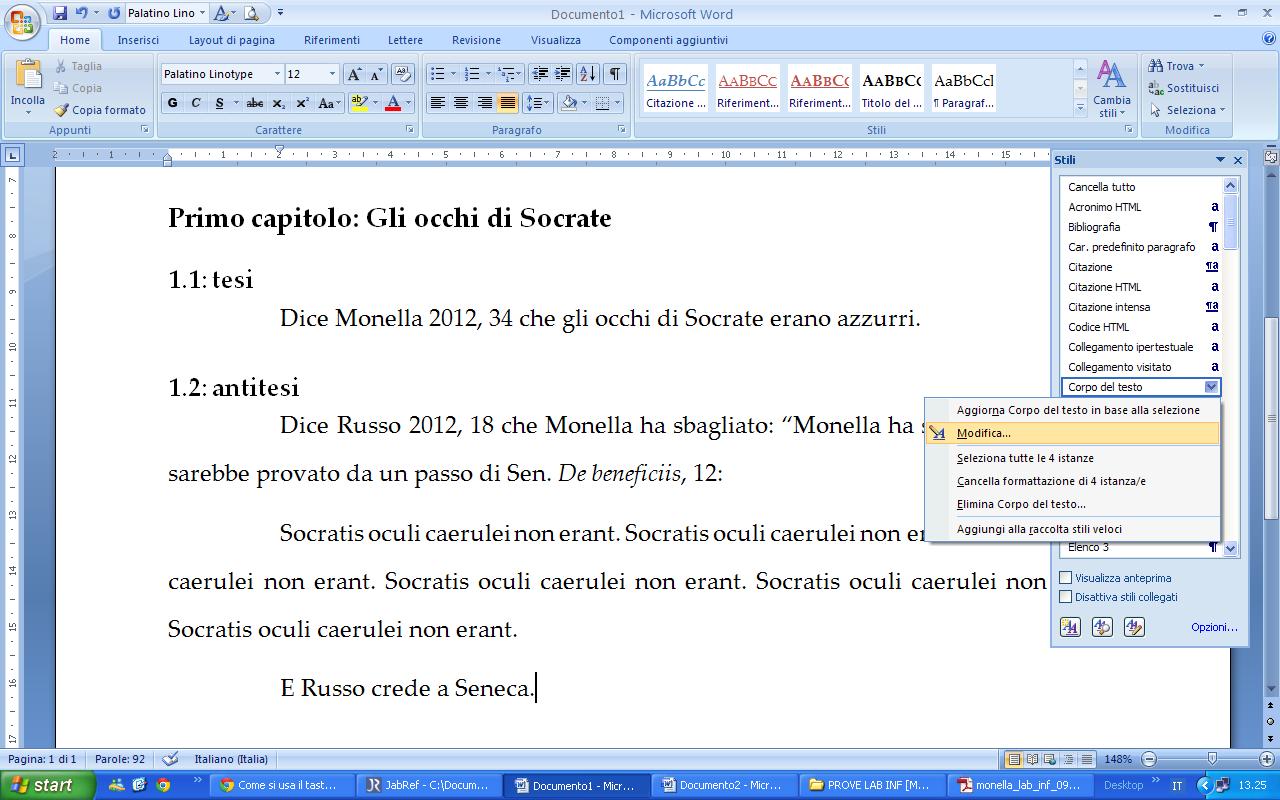
Task: Clear formatting with eraser icon
Action: (x=402, y=74)
